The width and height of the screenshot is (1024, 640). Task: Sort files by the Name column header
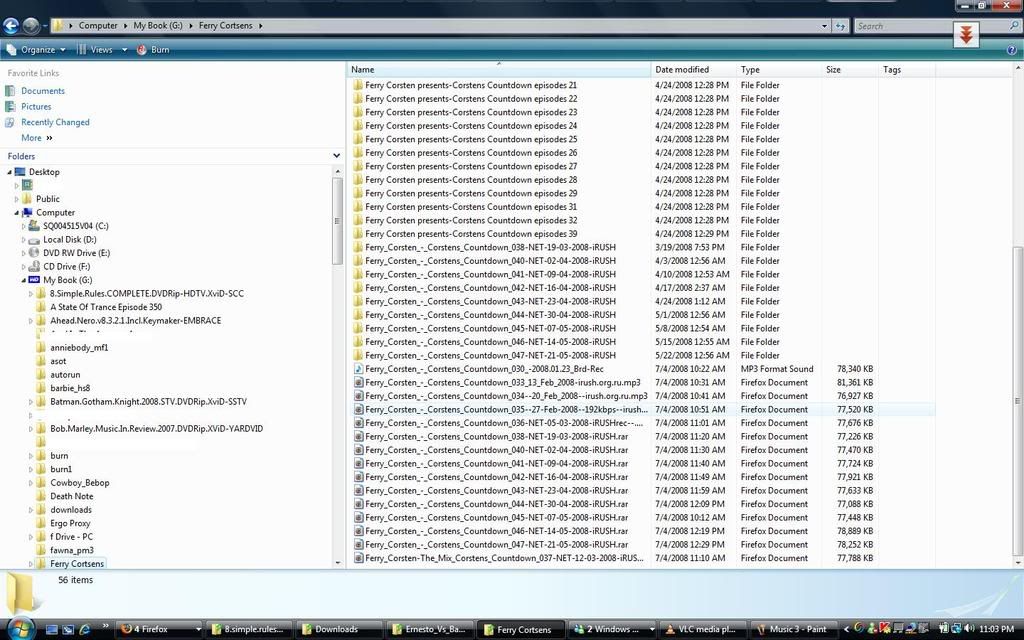[499, 69]
